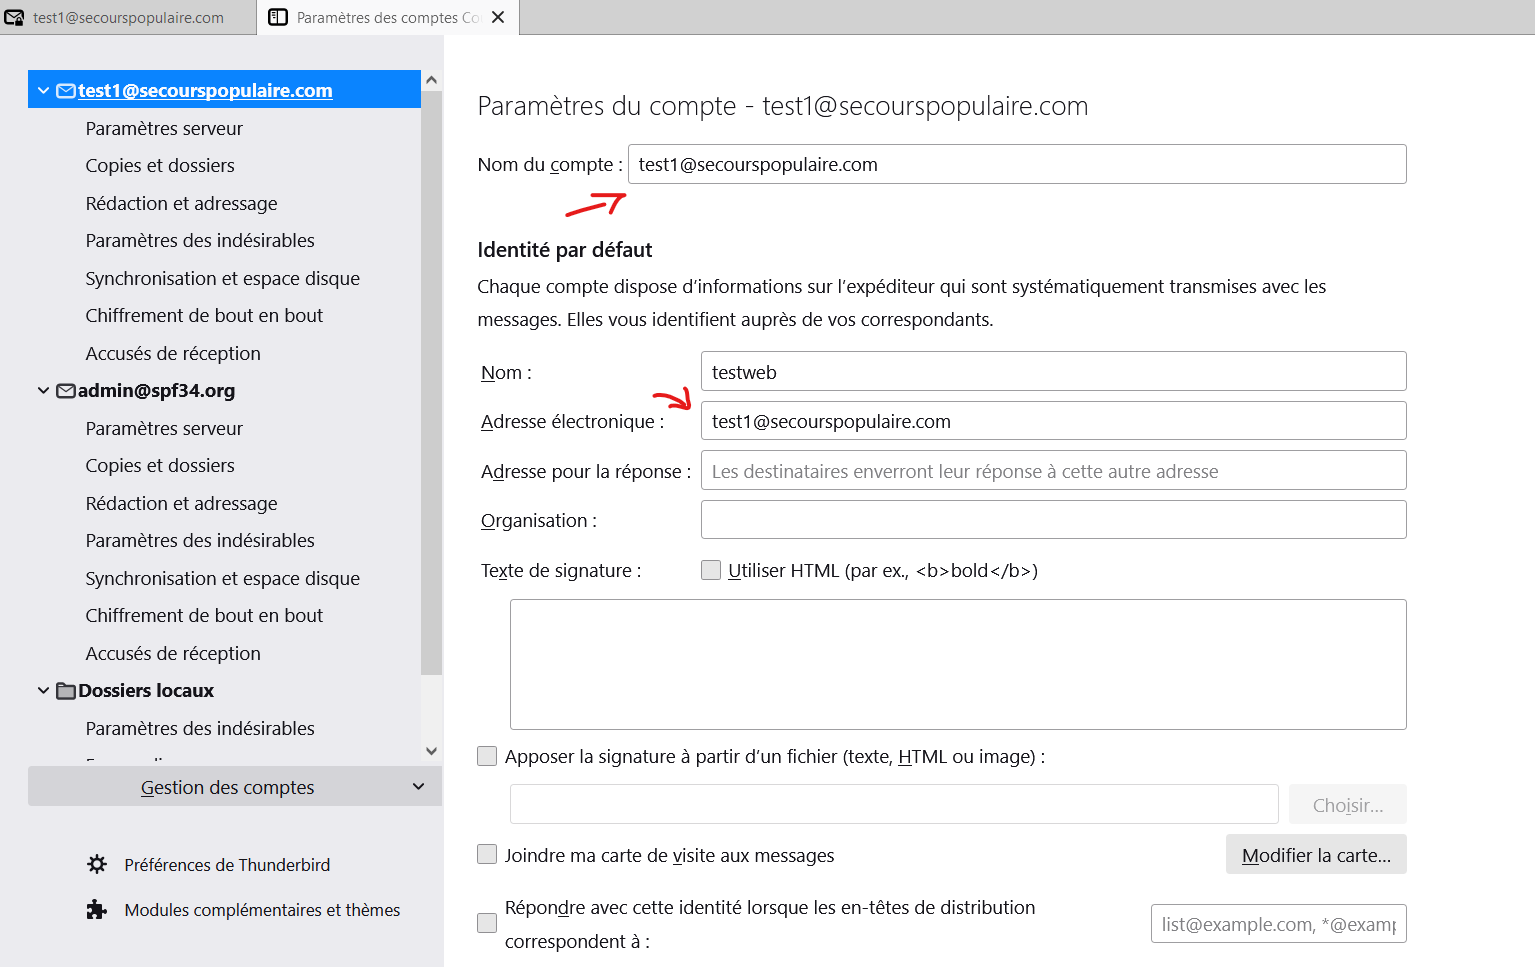
Task: Toggle Joindre ma carte de visite checkbox
Action: [x=487, y=855]
